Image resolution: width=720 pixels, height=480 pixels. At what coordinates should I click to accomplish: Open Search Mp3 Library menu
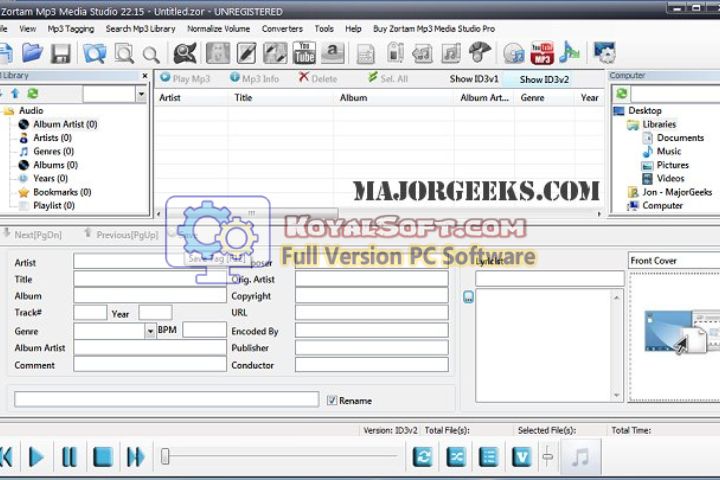141,28
